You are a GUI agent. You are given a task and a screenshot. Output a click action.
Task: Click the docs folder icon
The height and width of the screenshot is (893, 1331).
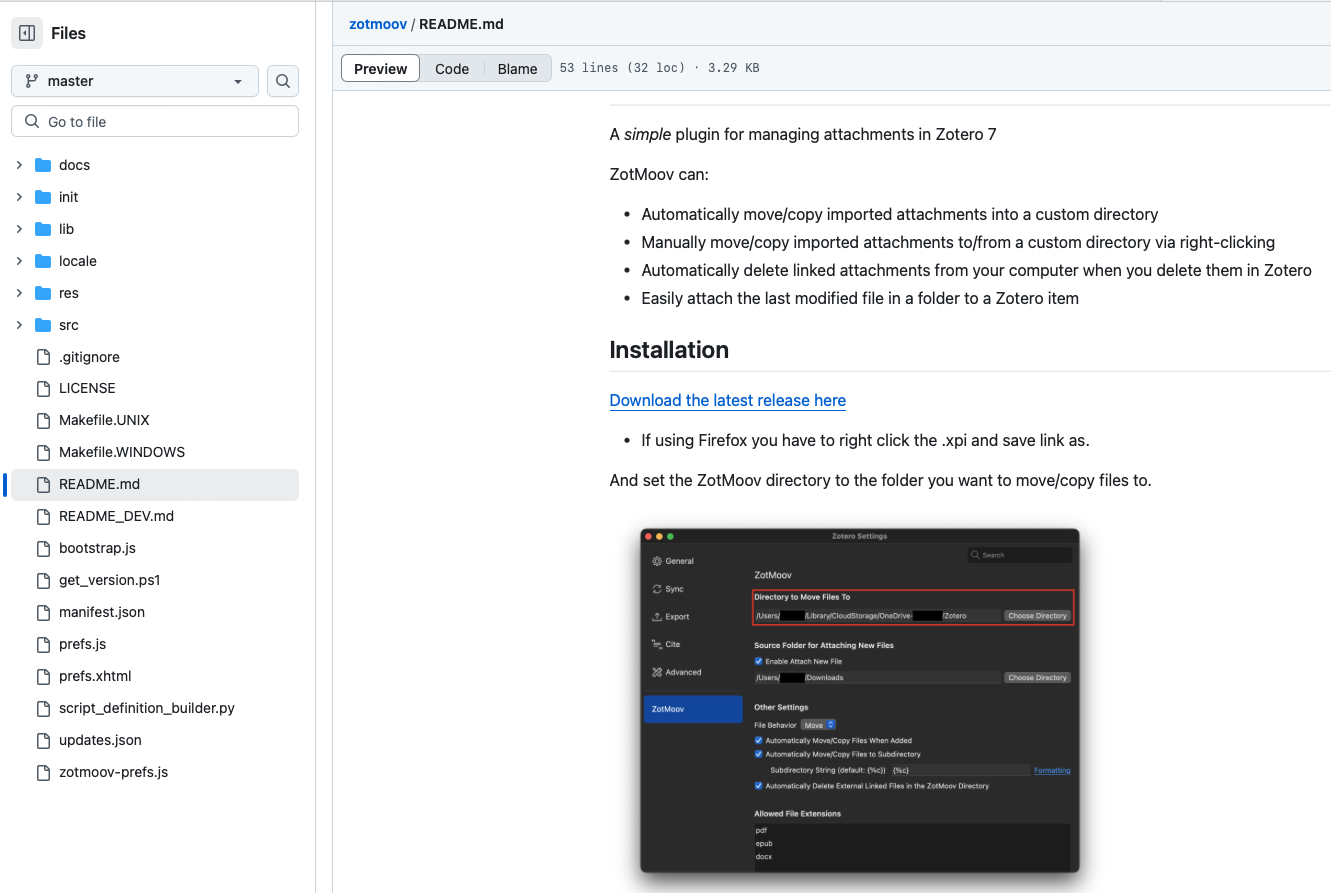point(43,165)
